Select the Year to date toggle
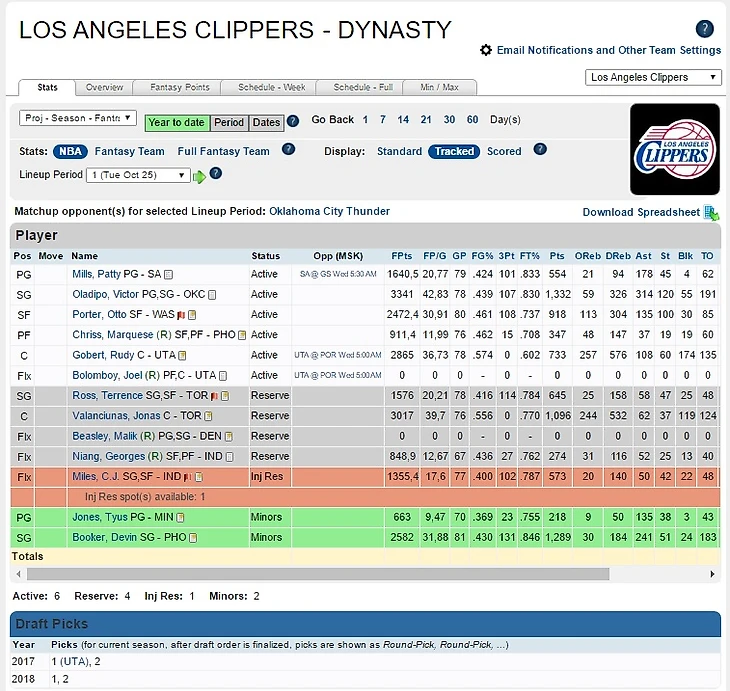730x691 pixels. coord(176,123)
